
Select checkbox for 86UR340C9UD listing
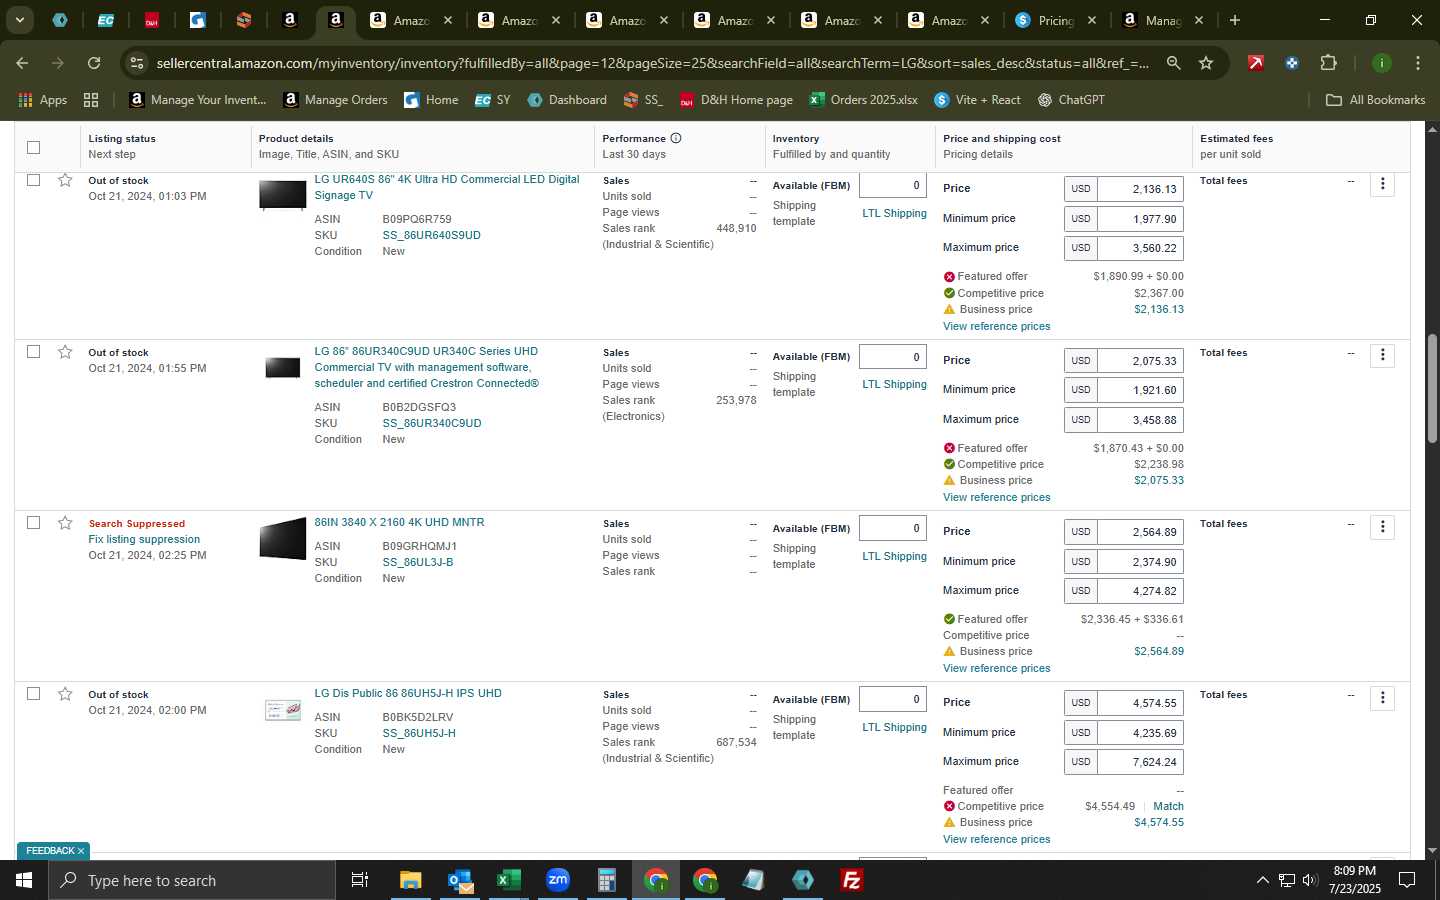pos(33,352)
